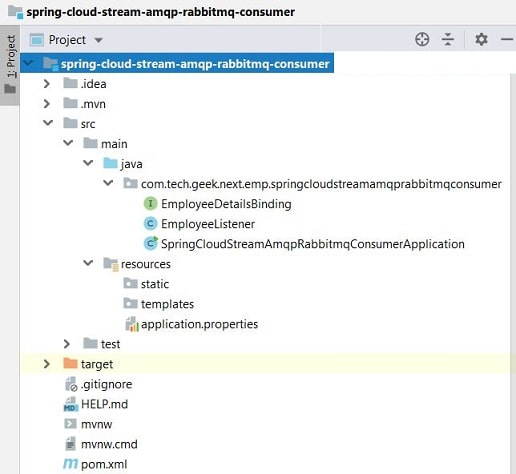The width and height of the screenshot is (516, 474).
Task: Collapse the src folder chevron
Action: point(48,123)
